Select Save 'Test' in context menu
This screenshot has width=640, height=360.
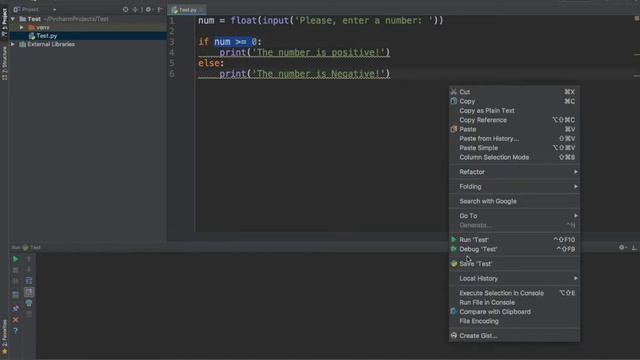pos(514,264)
